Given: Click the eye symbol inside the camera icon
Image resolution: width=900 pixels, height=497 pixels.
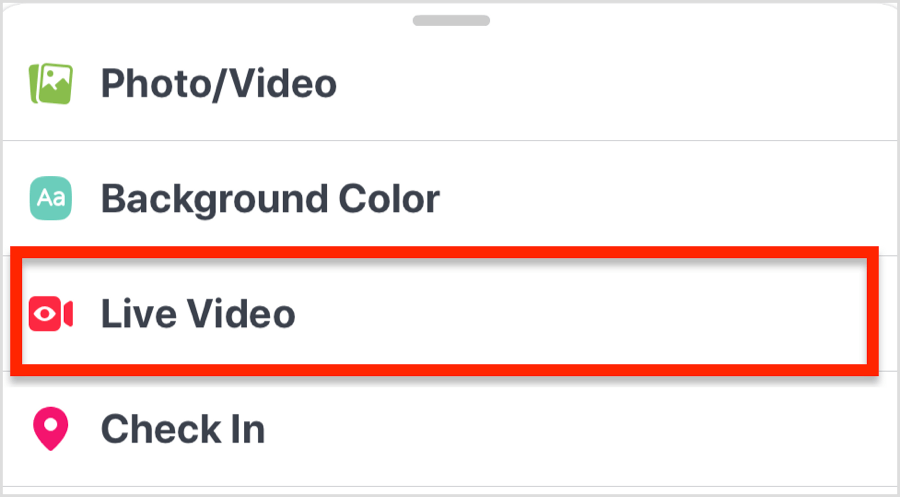Looking at the screenshot, I should point(45,314).
